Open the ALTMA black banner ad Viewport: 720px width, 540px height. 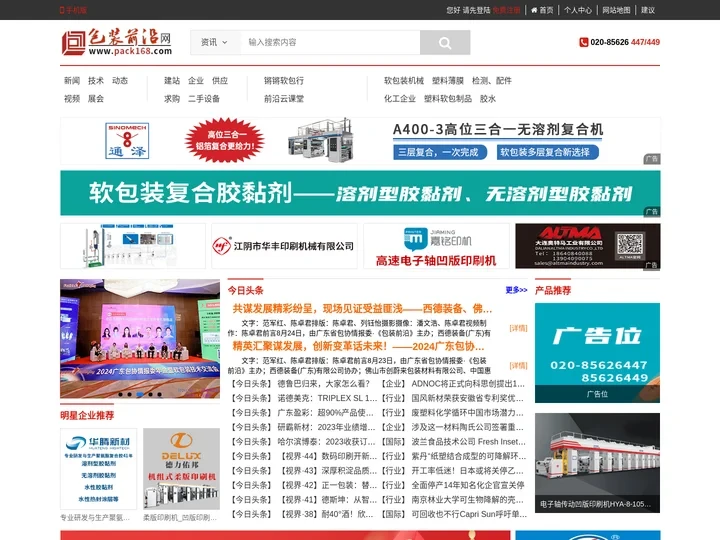[588, 246]
